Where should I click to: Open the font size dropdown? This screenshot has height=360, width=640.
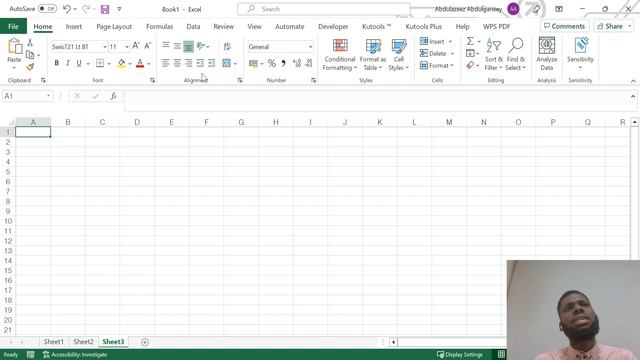point(127,47)
